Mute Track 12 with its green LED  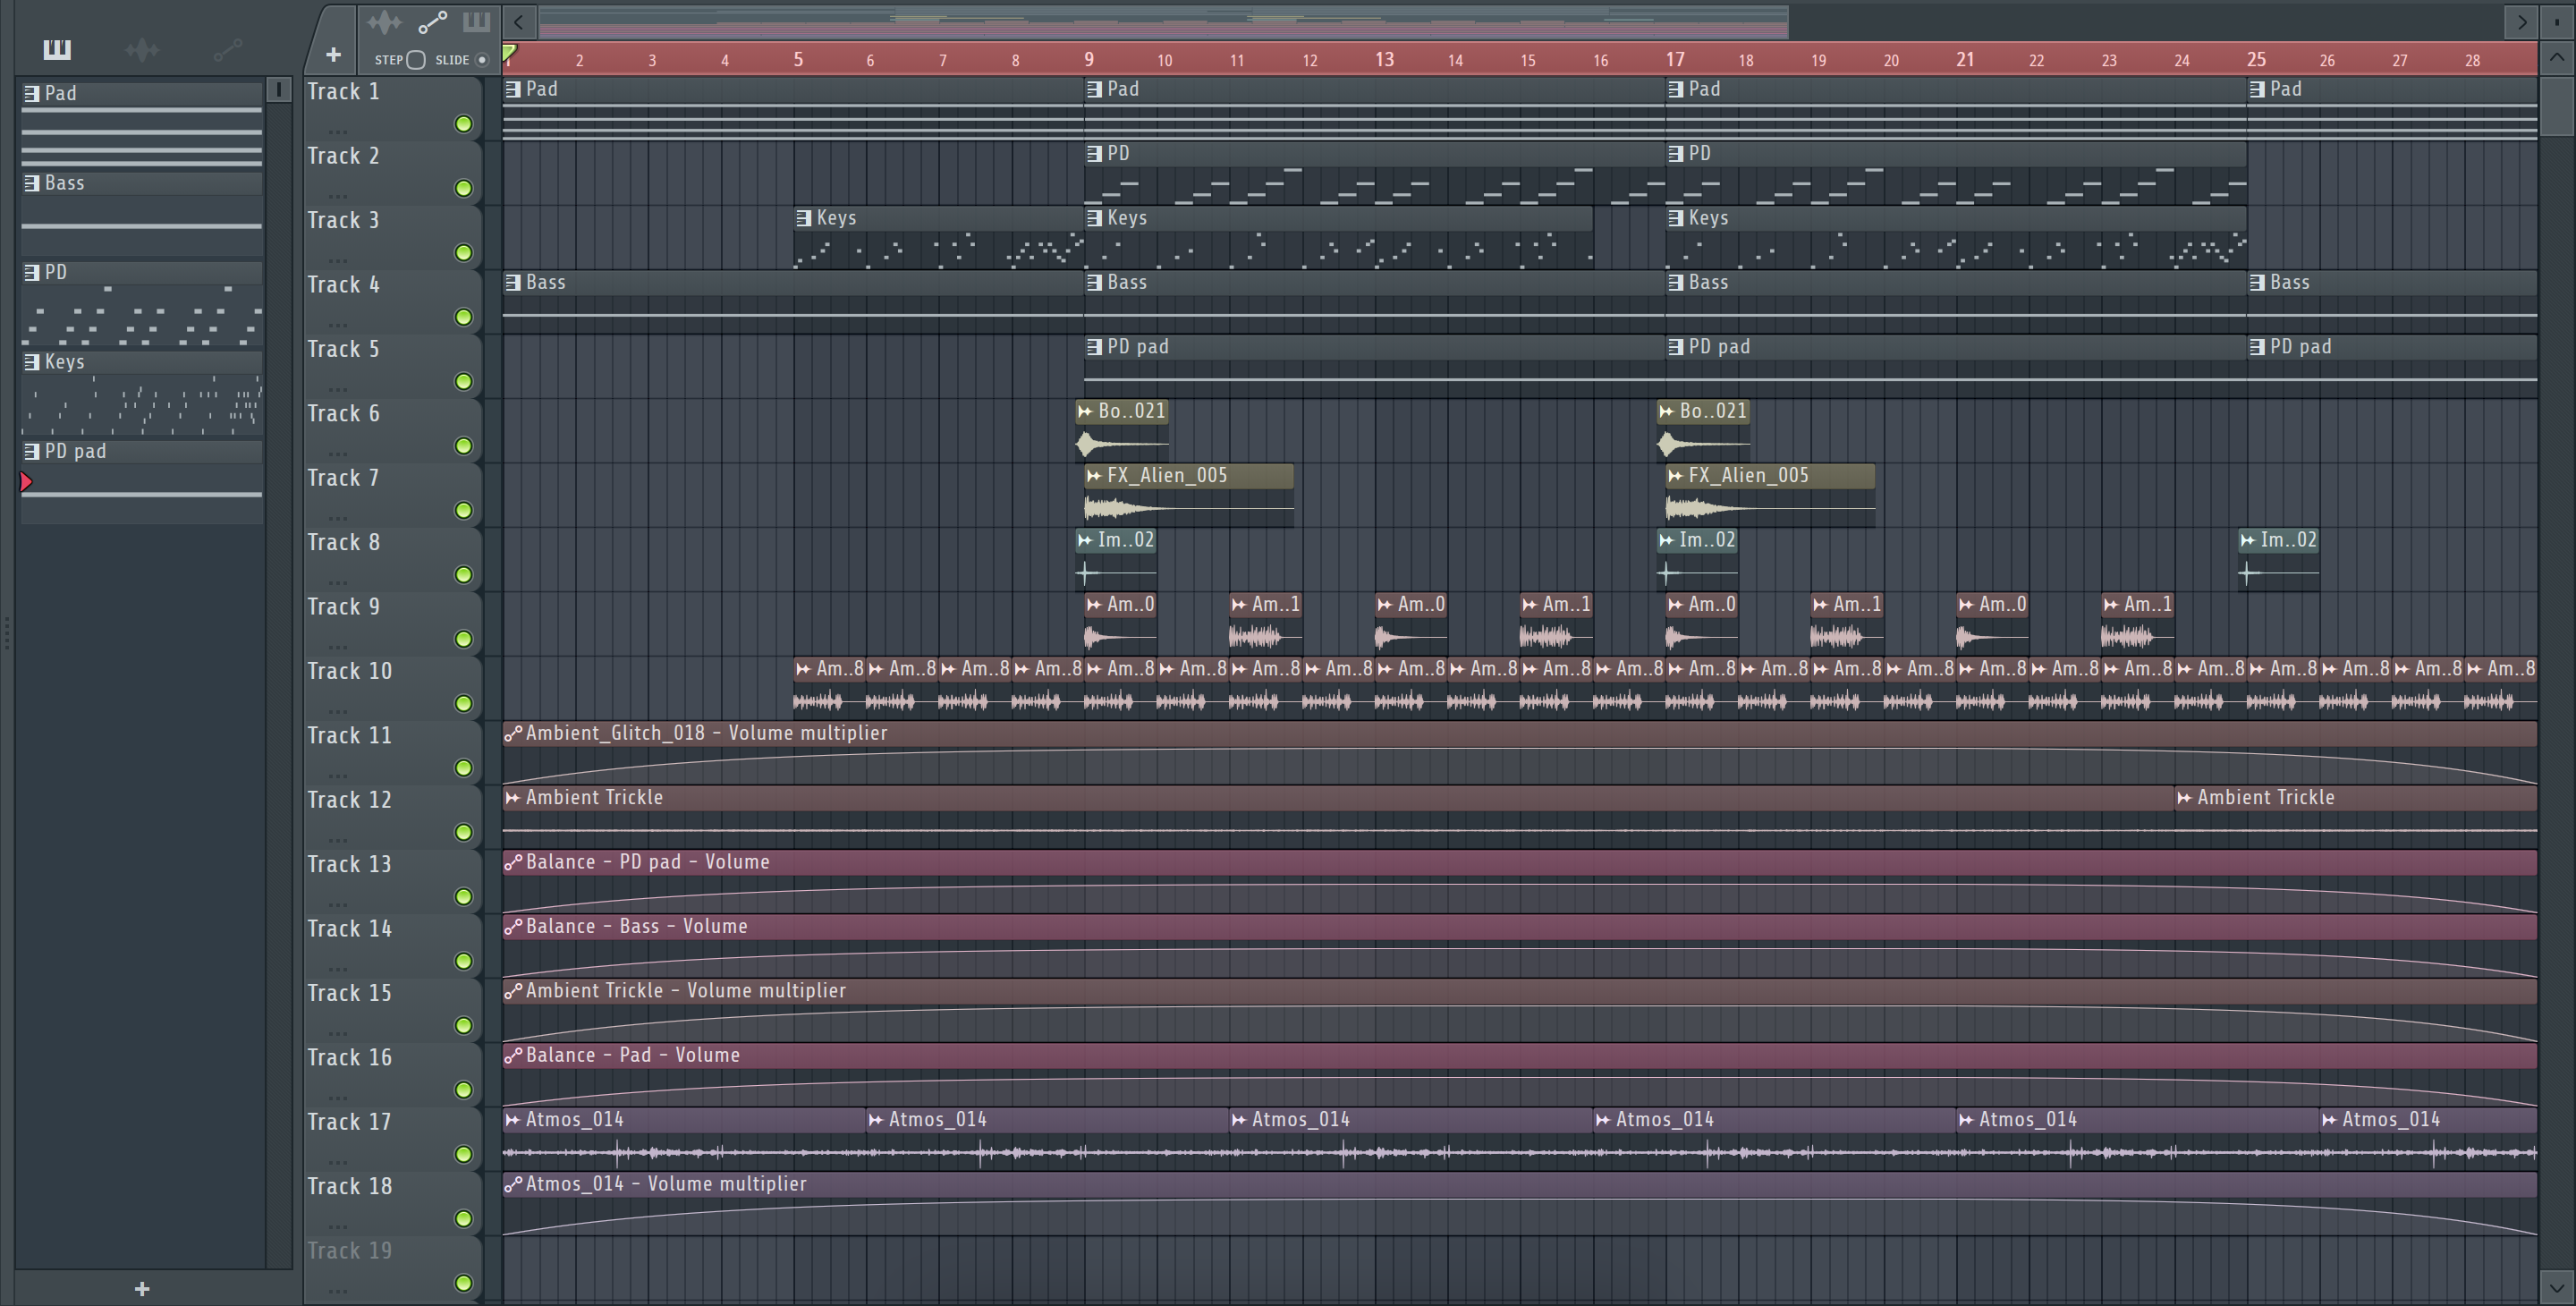tap(464, 832)
